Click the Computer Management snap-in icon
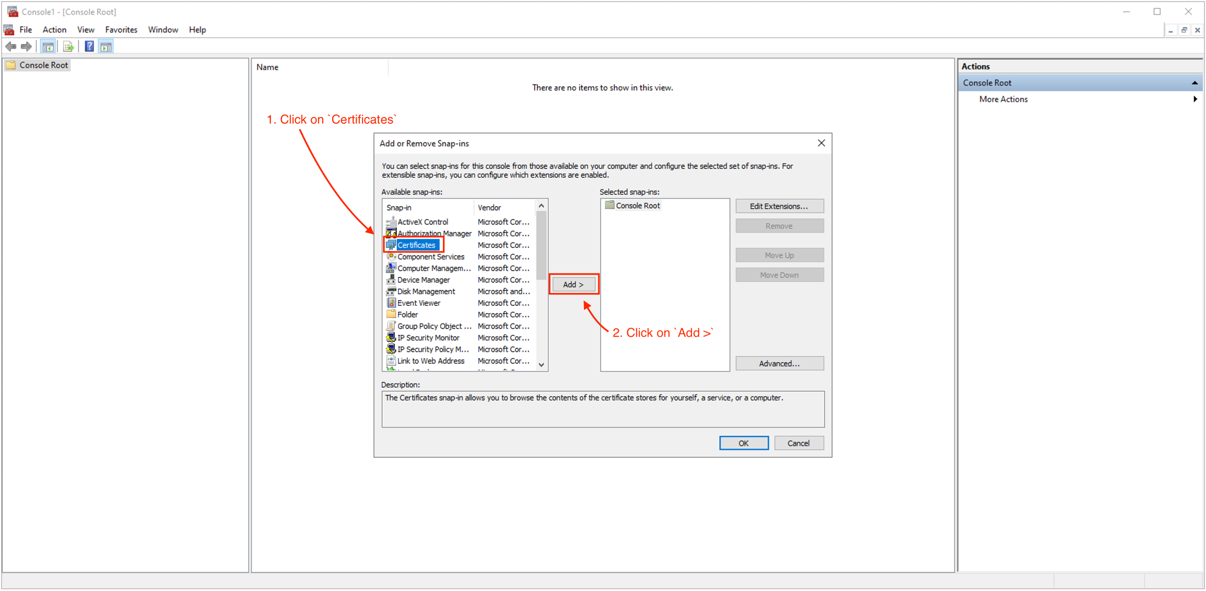1206x591 pixels. pos(391,268)
